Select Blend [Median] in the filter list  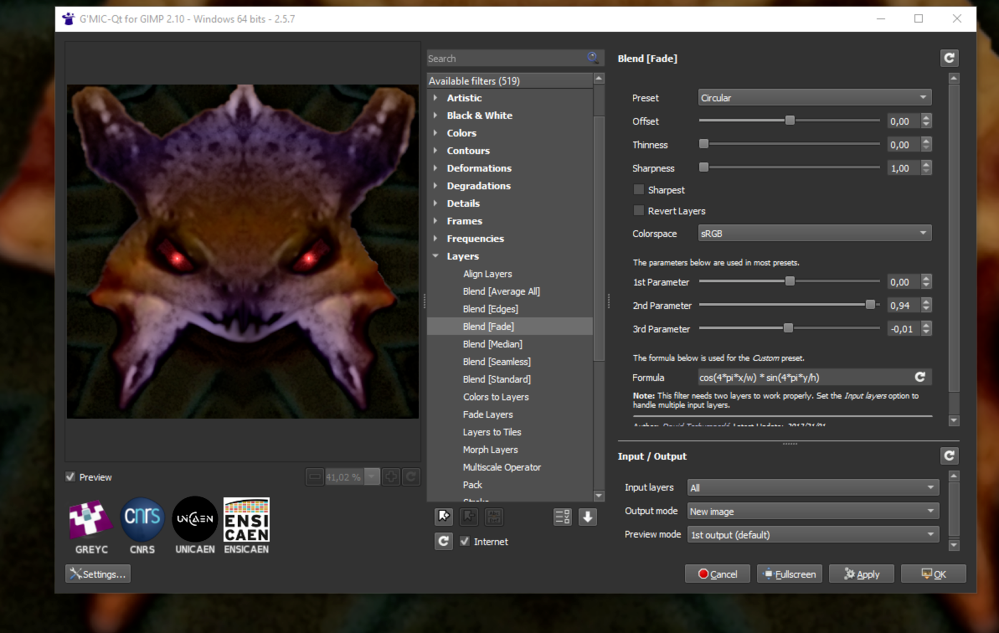click(x=492, y=344)
